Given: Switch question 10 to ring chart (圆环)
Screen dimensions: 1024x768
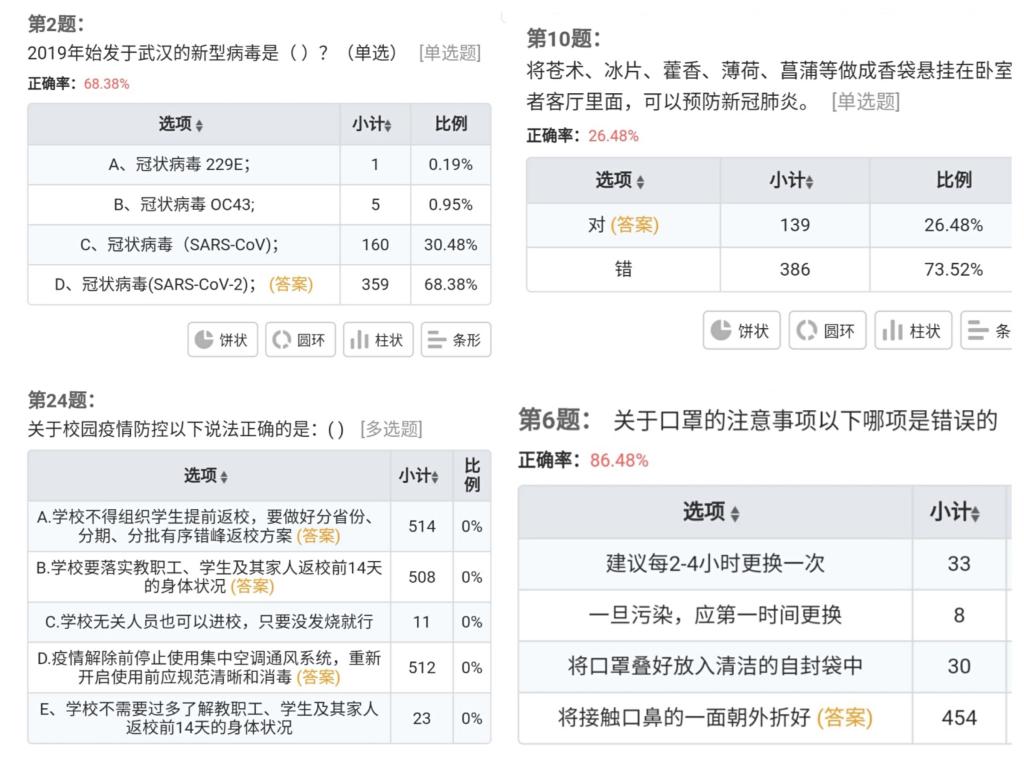Looking at the screenshot, I should (827, 330).
